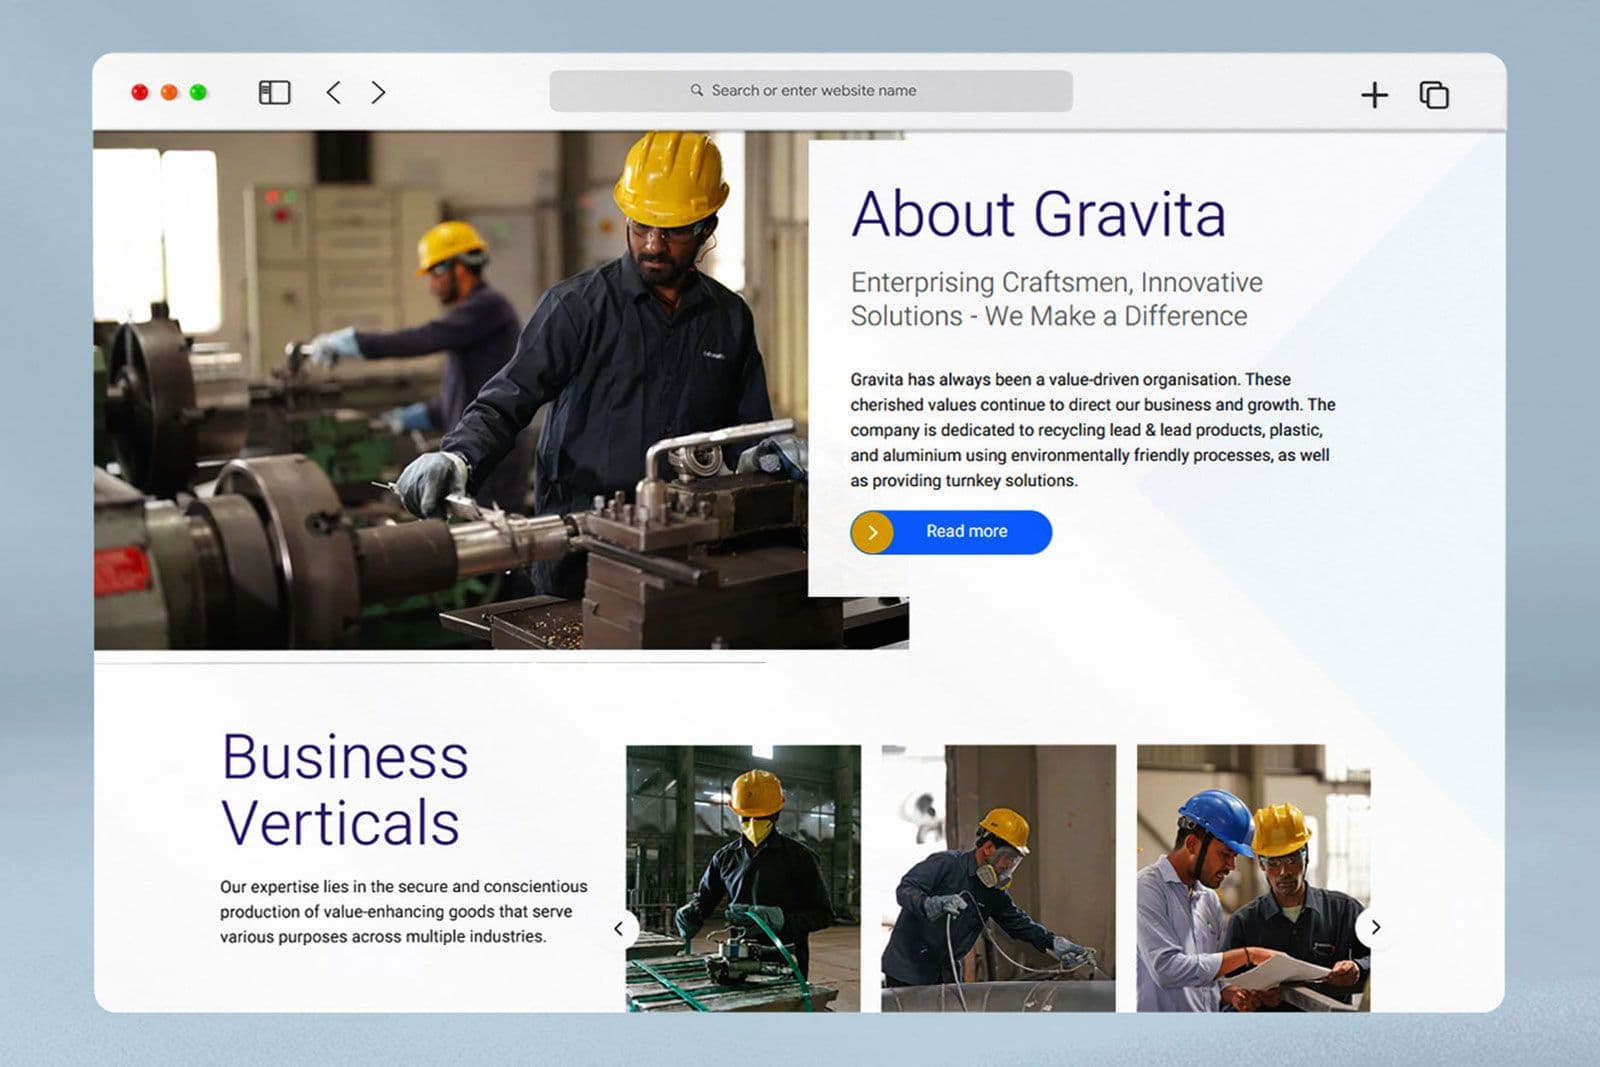This screenshot has width=1600, height=1067.
Task: Click the red close window dot
Action: click(x=140, y=92)
